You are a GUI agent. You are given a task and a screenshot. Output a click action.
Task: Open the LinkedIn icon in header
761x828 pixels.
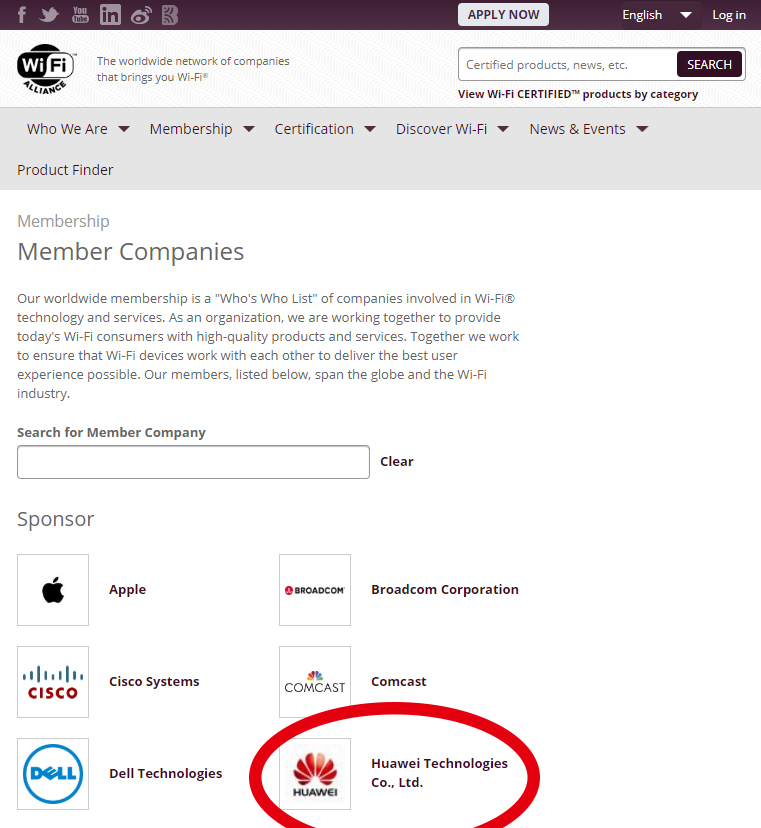pos(110,15)
